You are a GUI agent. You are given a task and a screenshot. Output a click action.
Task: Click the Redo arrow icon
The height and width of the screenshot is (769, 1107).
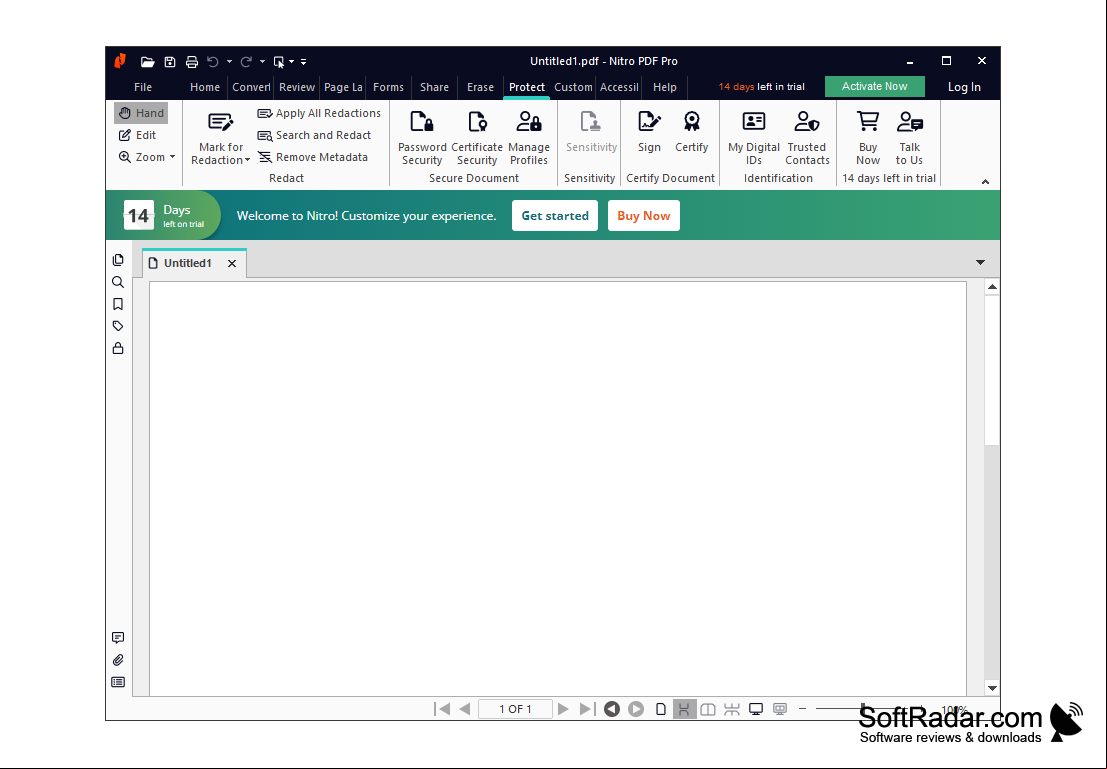coord(246,61)
